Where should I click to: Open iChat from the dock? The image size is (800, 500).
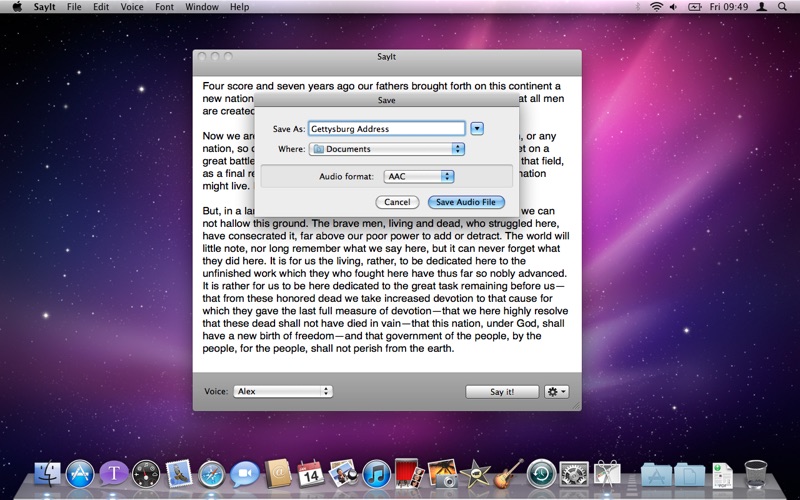click(245, 474)
